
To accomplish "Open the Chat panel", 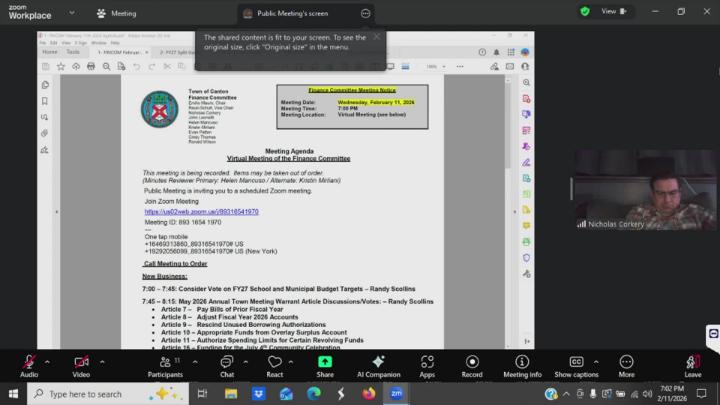I will click(x=226, y=362).
